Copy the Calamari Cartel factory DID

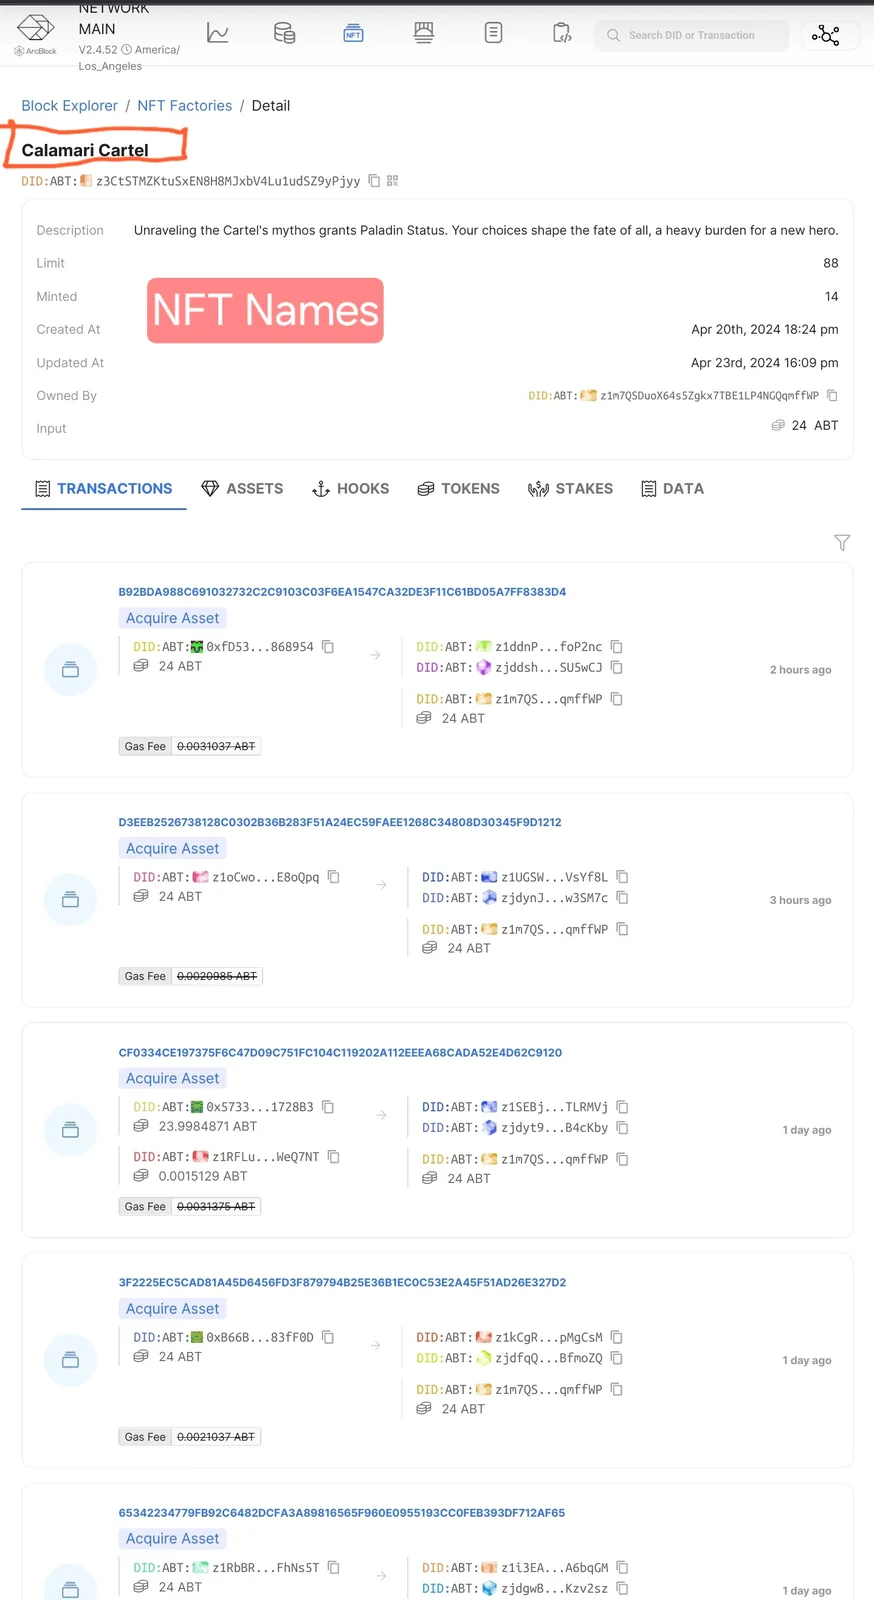pos(374,181)
